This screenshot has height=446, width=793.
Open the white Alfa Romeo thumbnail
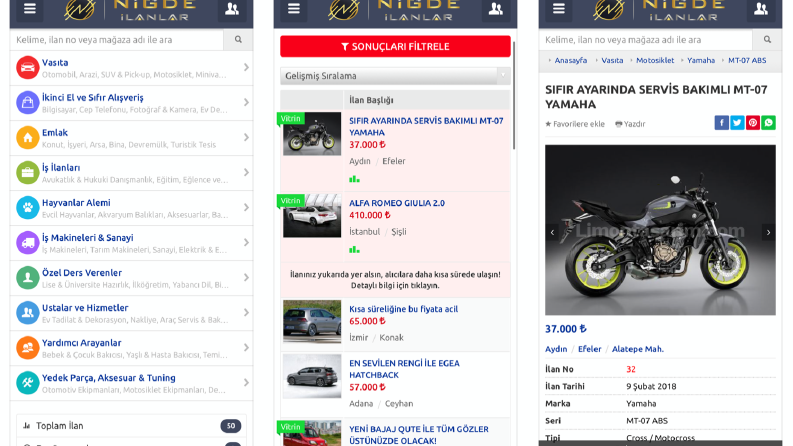(312, 216)
